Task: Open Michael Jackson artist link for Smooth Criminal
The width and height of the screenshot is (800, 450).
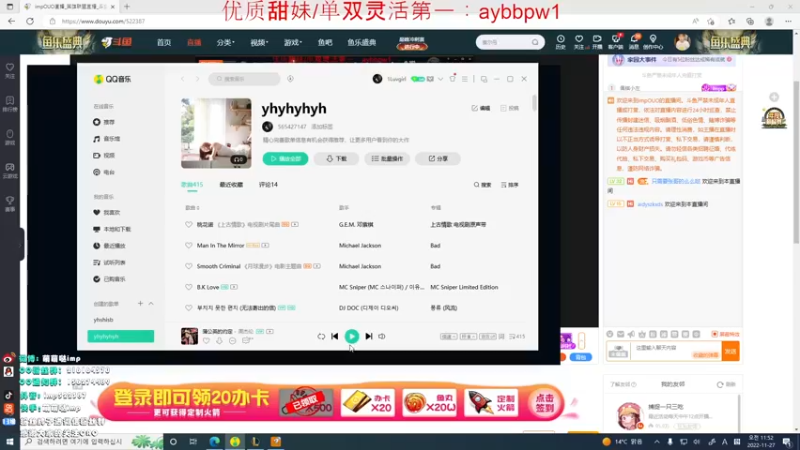Action: coord(360,266)
